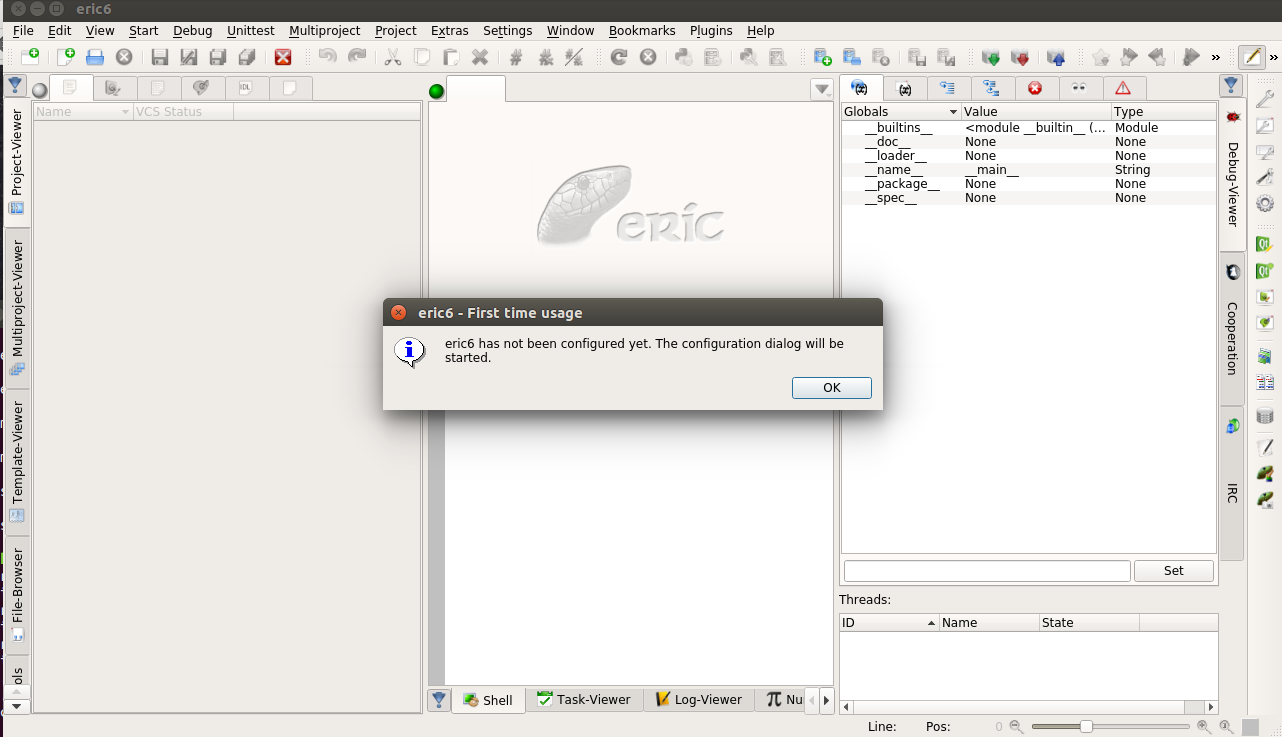Open the Debug menu
The image size is (1282, 737).
(x=192, y=31)
